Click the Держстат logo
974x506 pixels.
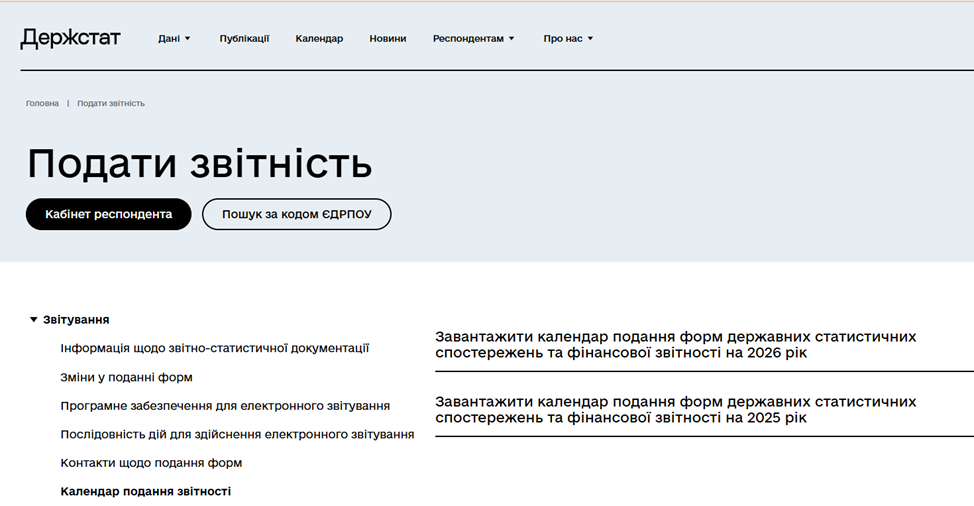click(70, 38)
